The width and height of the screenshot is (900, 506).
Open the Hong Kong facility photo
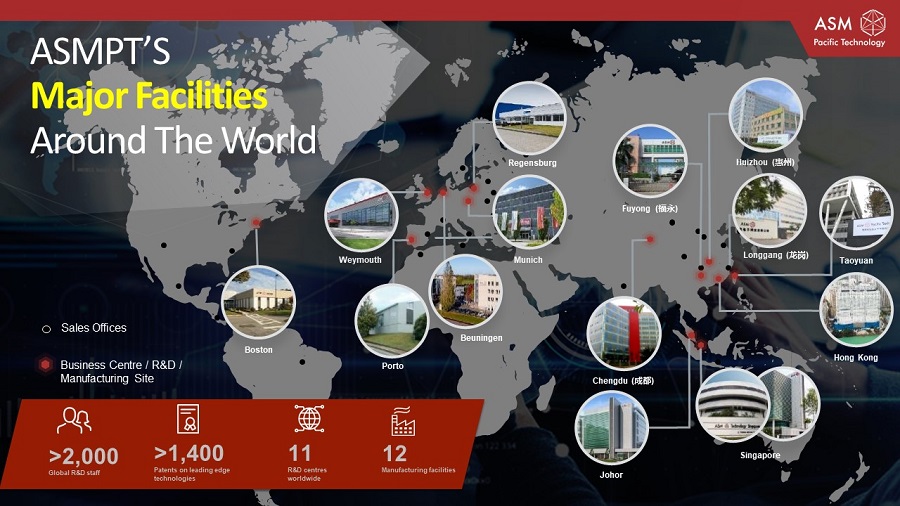tap(856, 309)
